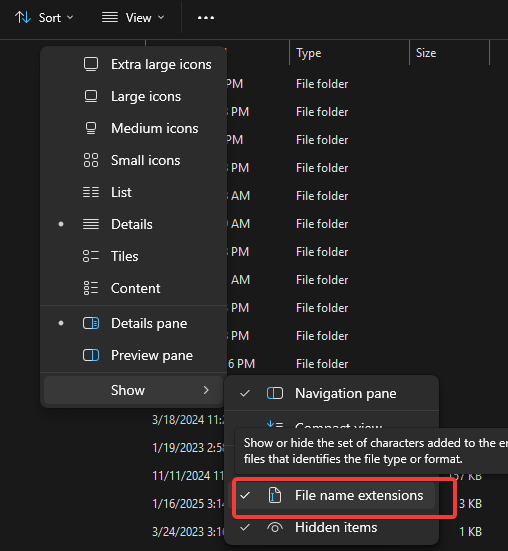Select Extra large icons view
508x551 pixels.
[x=133, y=65]
